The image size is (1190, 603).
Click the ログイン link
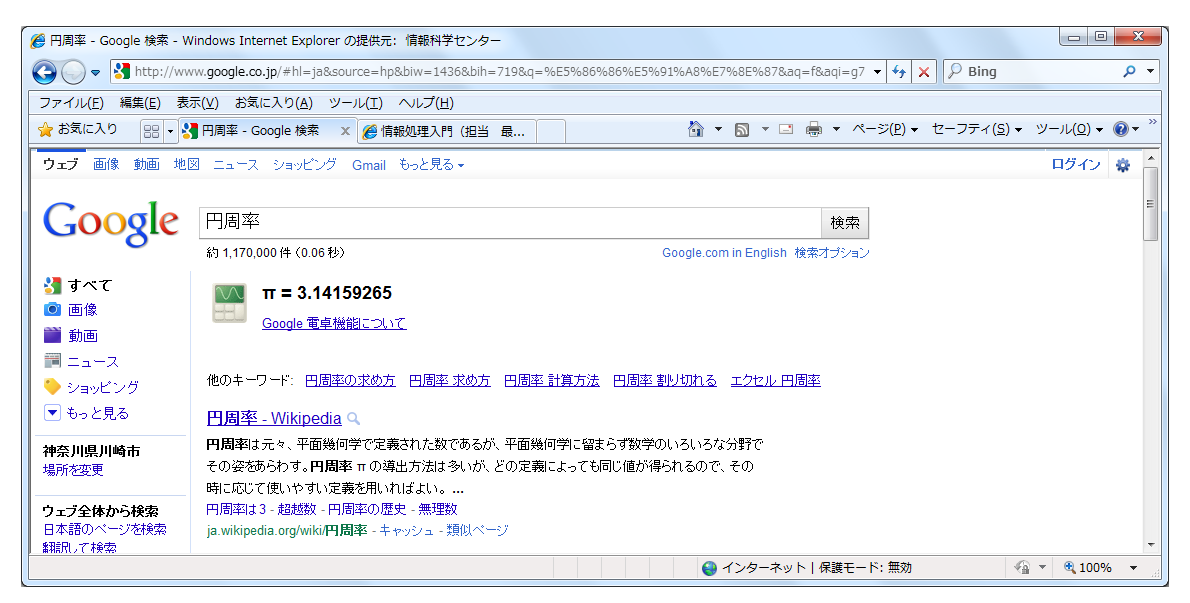(x=1075, y=165)
